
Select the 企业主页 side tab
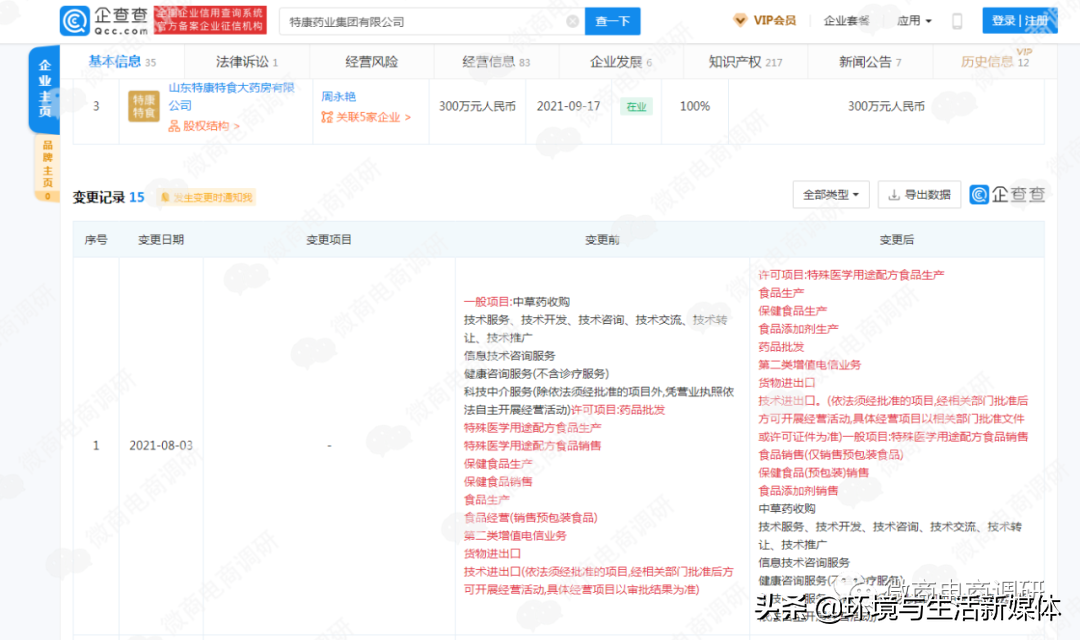(x=45, y=88)
